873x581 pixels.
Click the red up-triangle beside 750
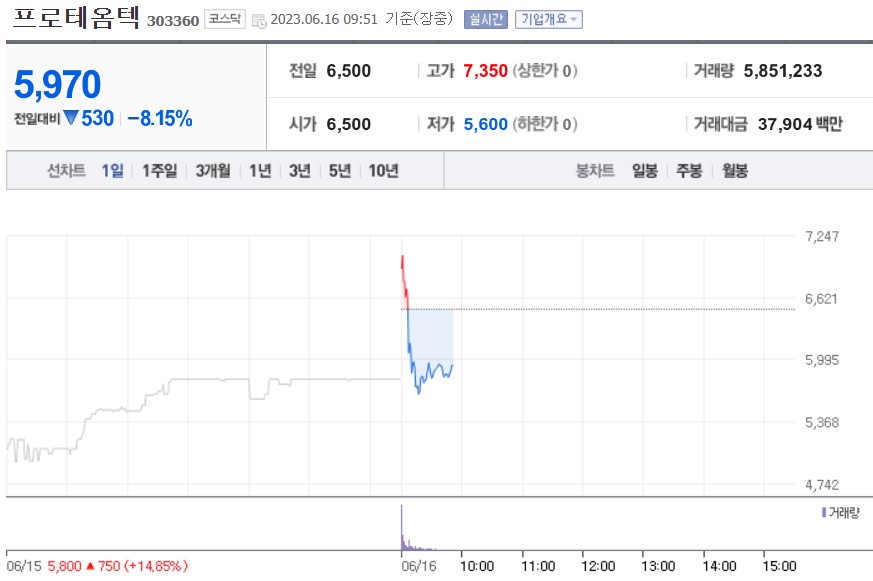pyautogui.click(x=90, y=566)
